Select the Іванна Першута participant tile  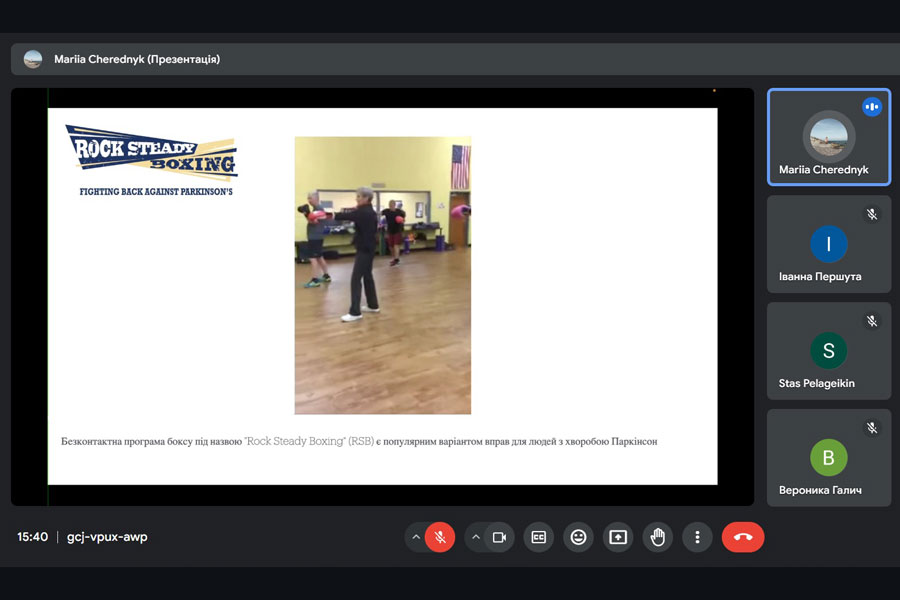click(x=829, y=244)
